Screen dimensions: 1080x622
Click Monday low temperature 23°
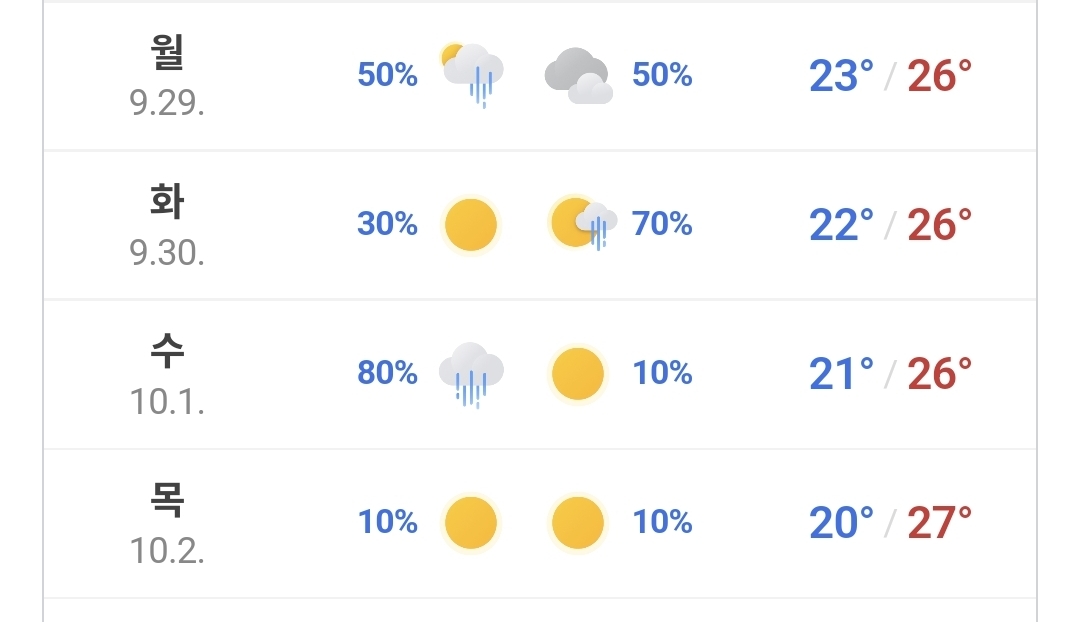tap(842, 76)
